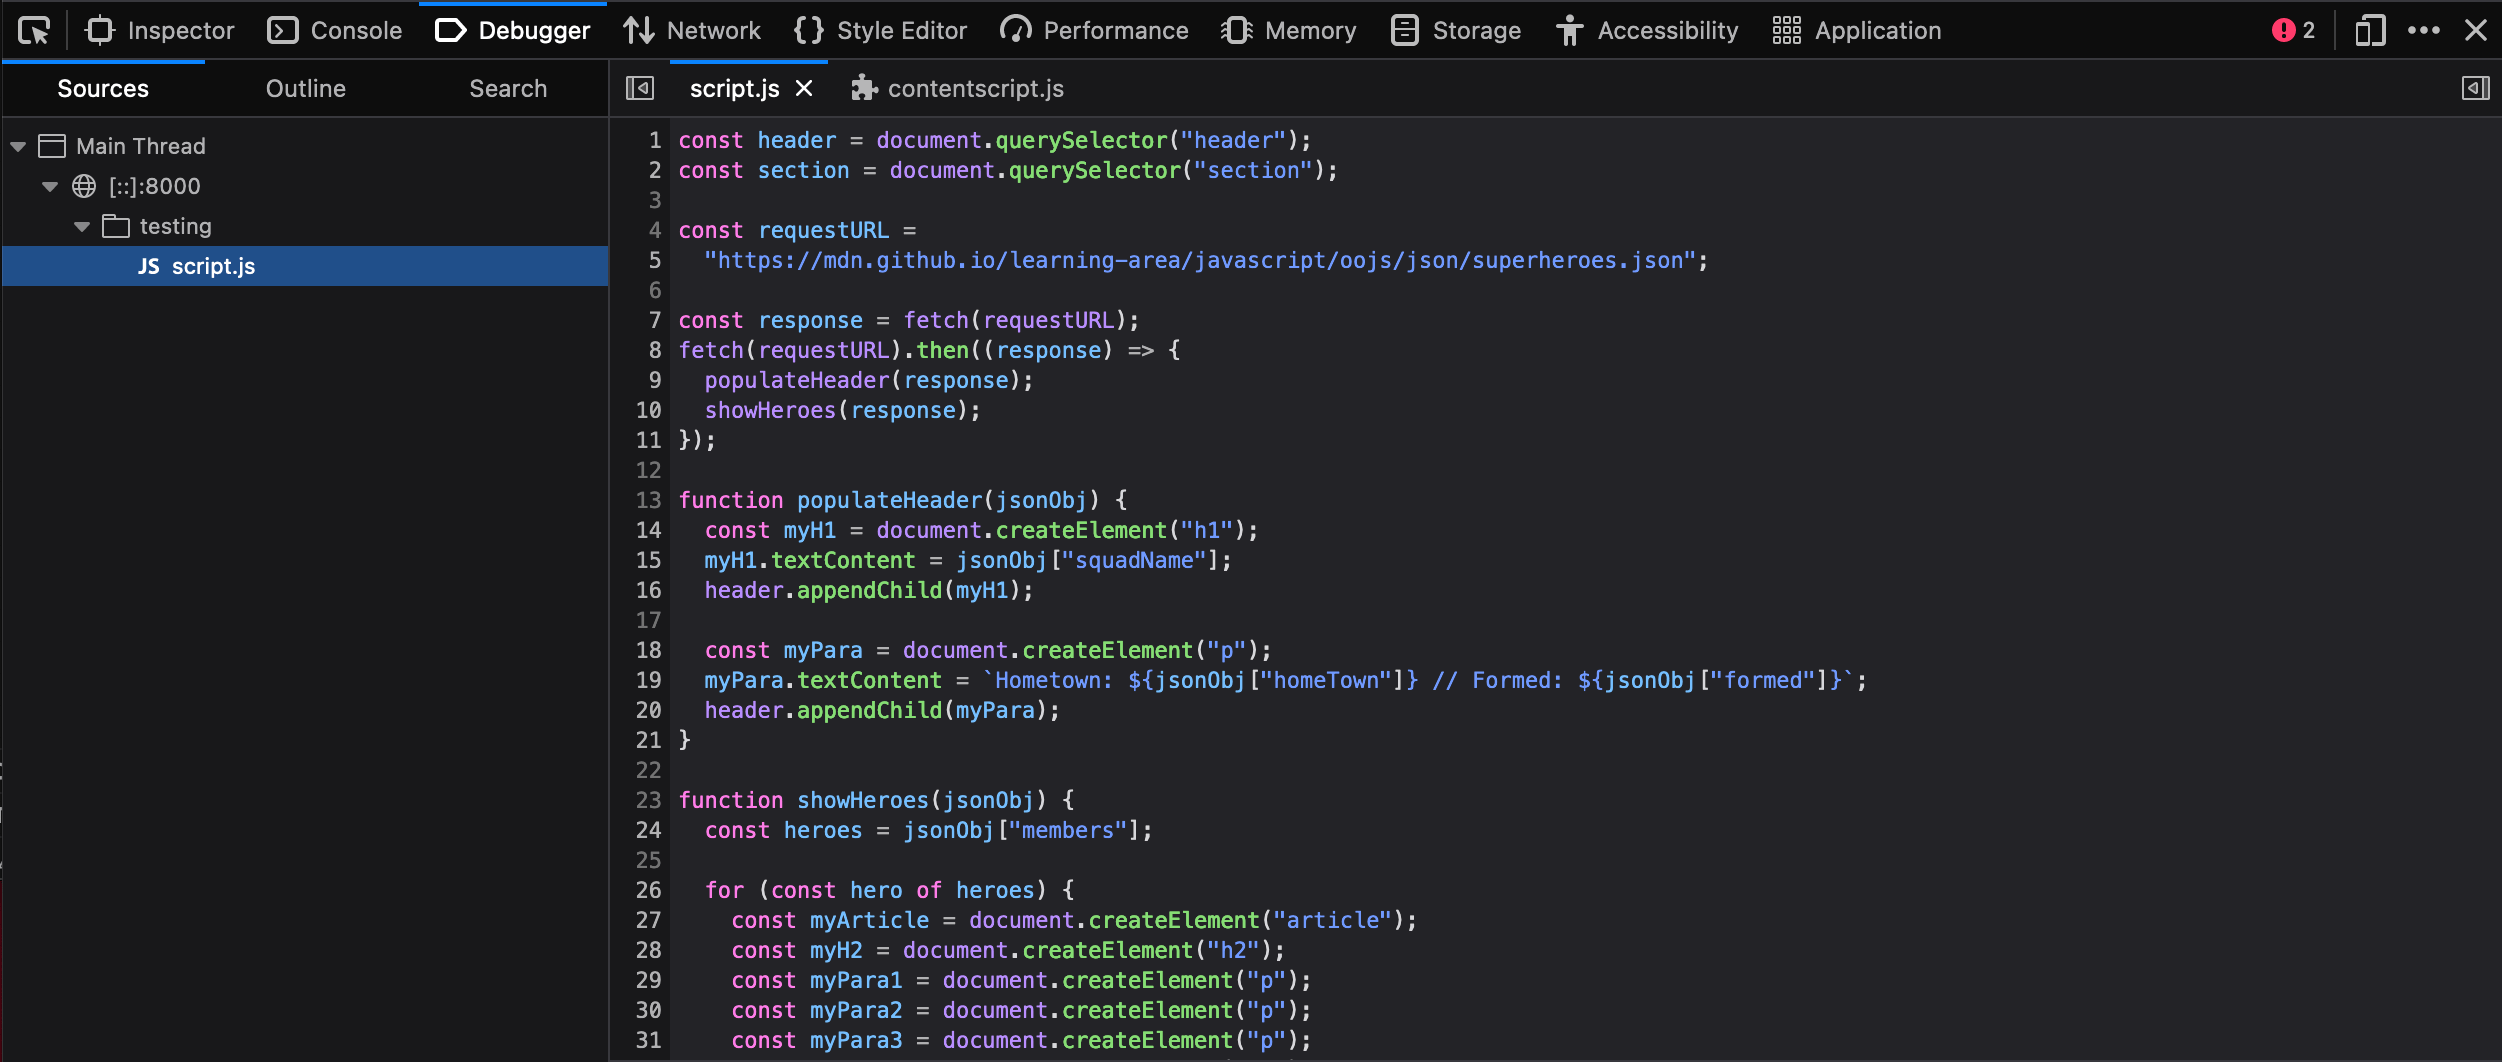
Task: Collapse the [::]:8000 node
Action: click(x=48, y=186)
